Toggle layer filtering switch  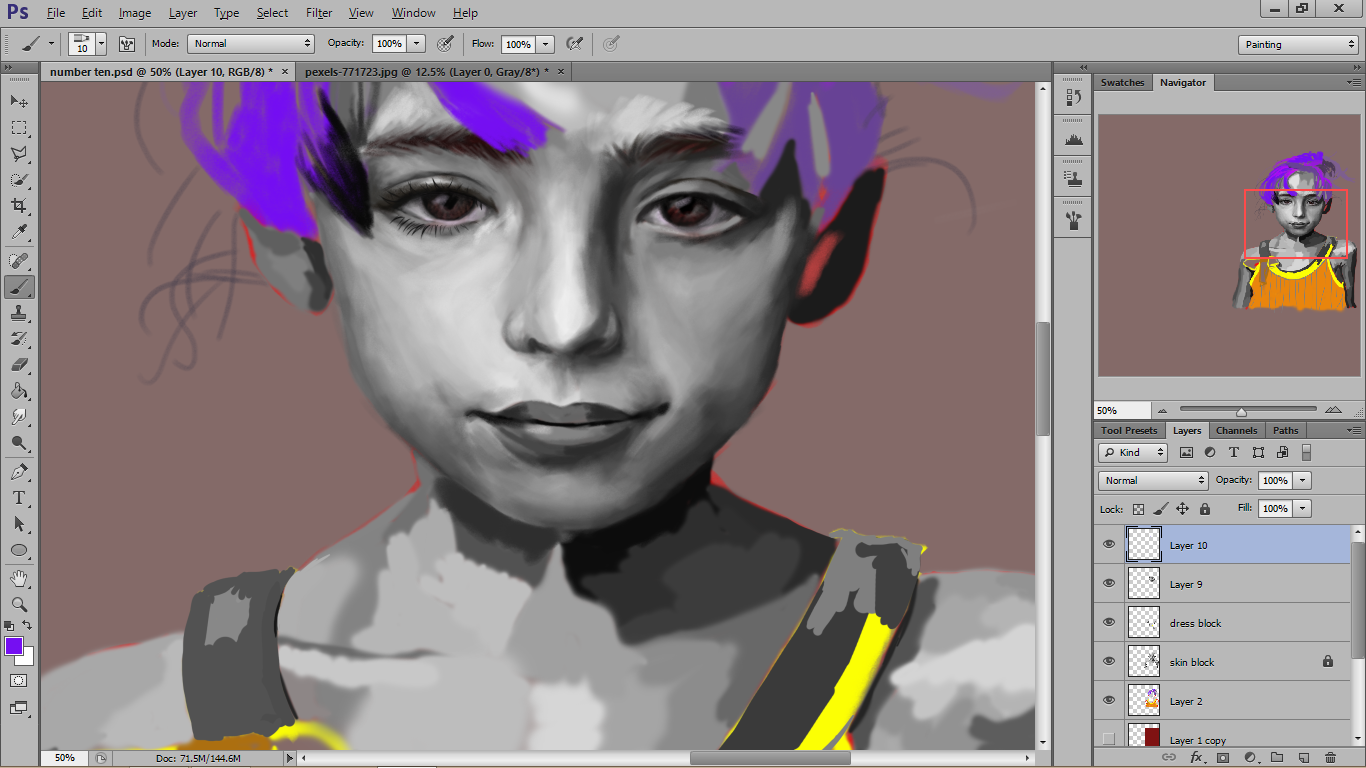click(x=1306, y=452)
